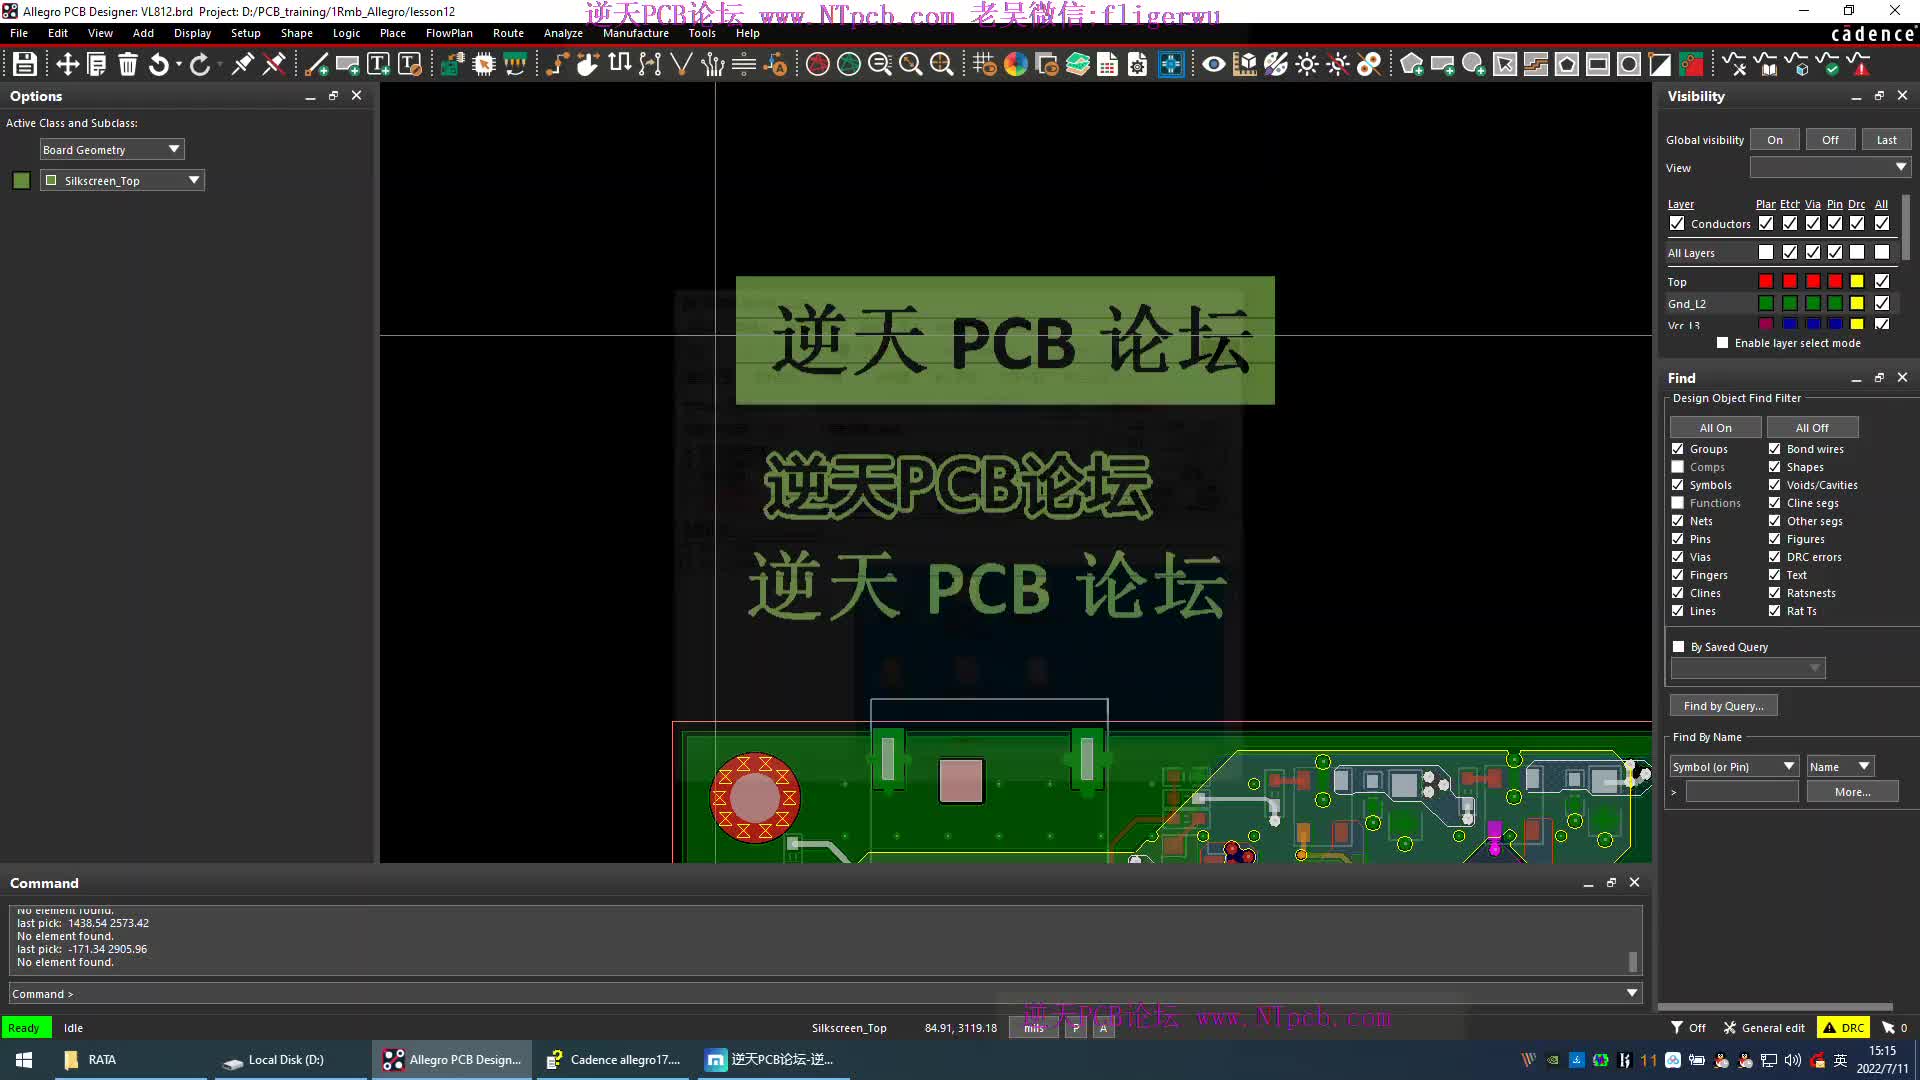This screenshot has height=1080, width=1920.
Task: Open the Manufacture menu
Action: (636, 33)
